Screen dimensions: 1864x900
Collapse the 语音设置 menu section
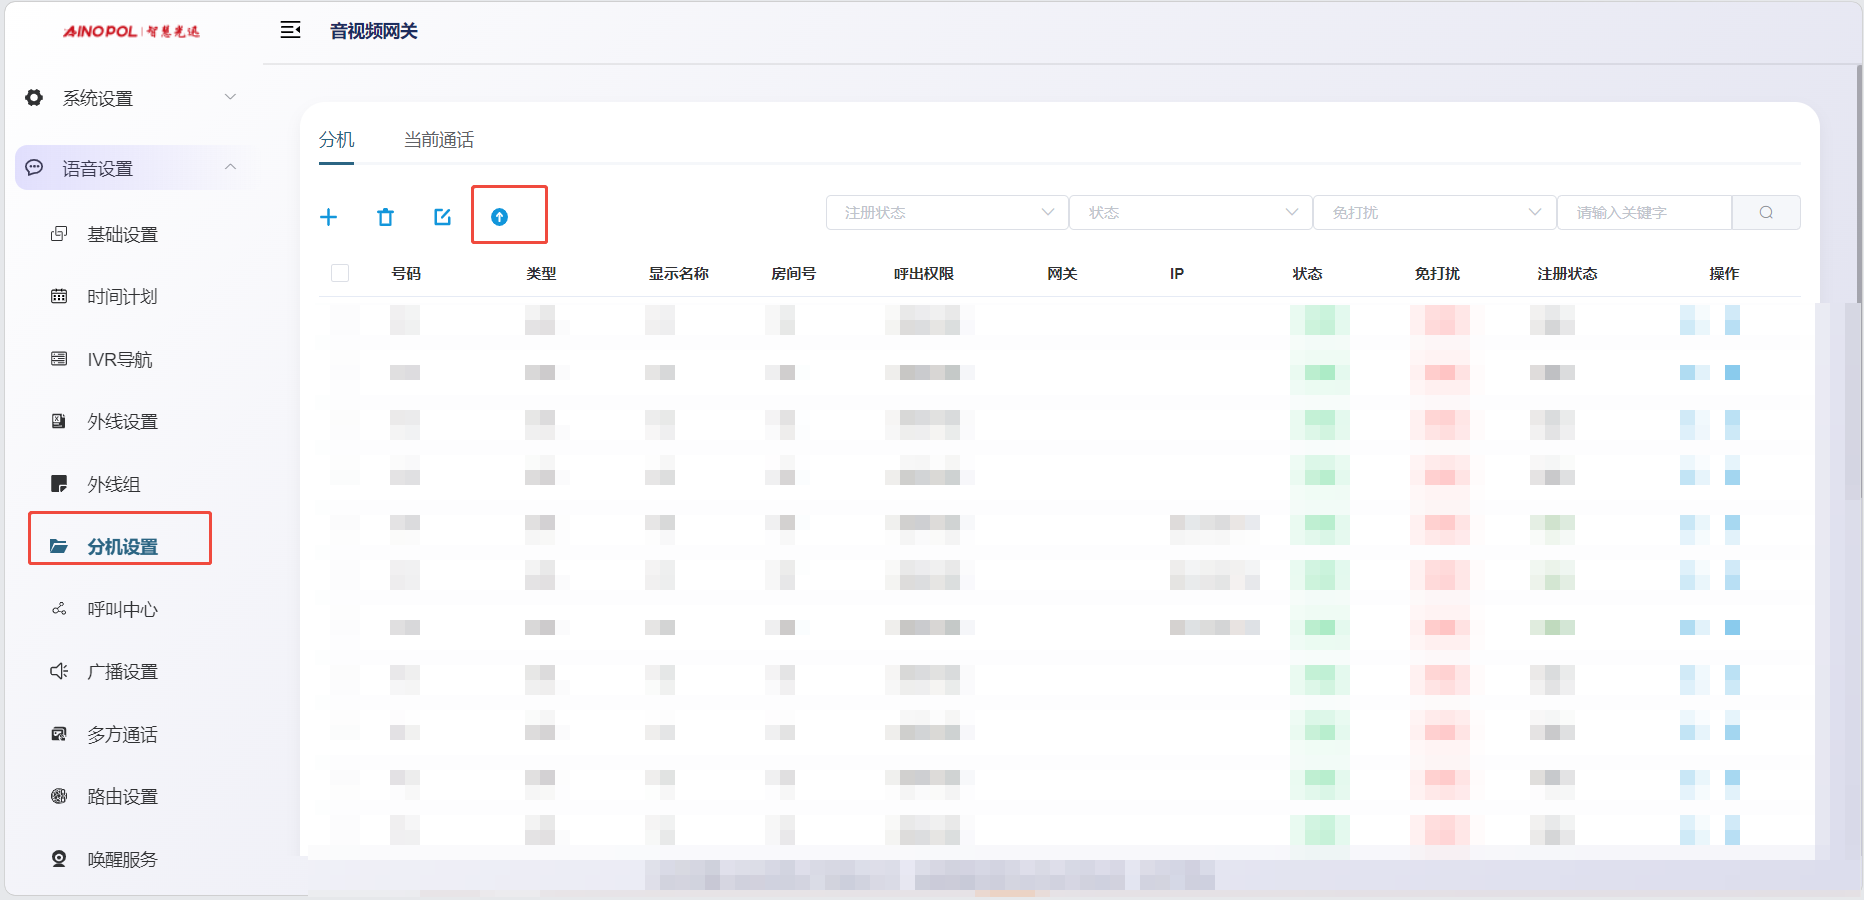130,168
